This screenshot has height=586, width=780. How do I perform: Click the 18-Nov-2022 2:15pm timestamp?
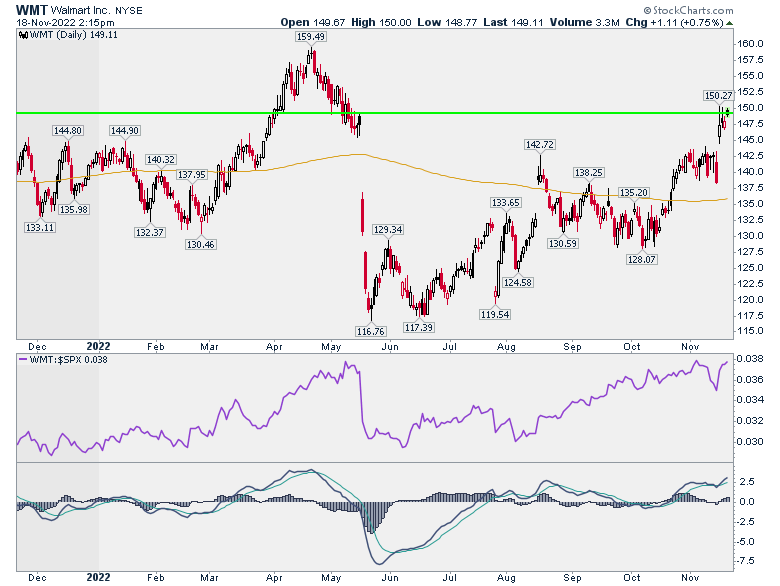point(65,22)
